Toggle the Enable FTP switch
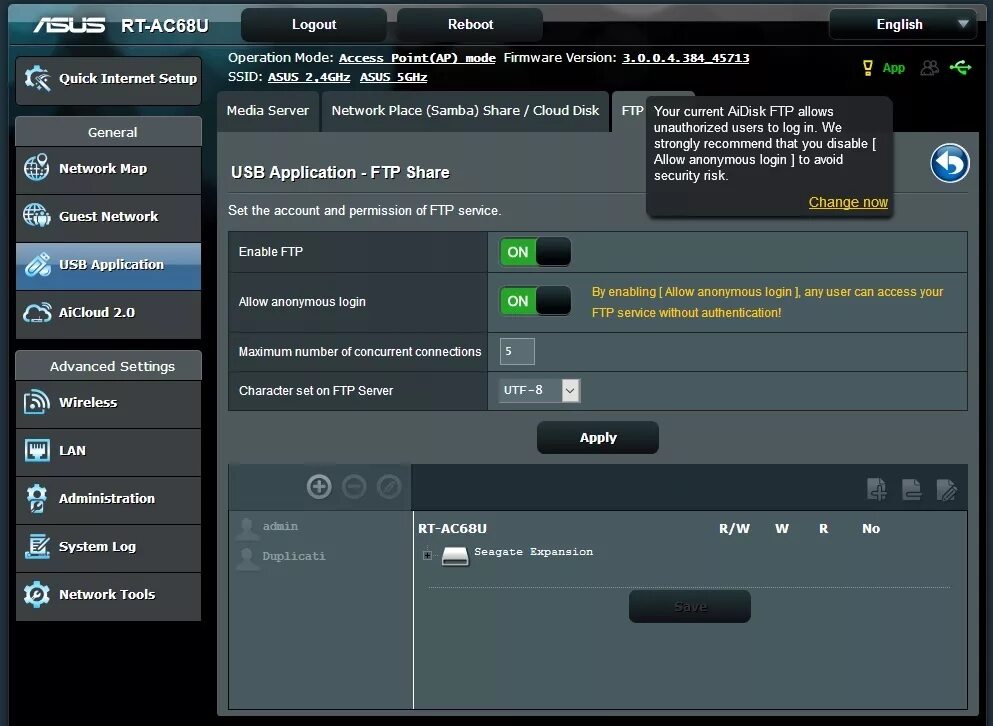Image resolution: width=993 pixels, height=726 pixels. (535, 252)
